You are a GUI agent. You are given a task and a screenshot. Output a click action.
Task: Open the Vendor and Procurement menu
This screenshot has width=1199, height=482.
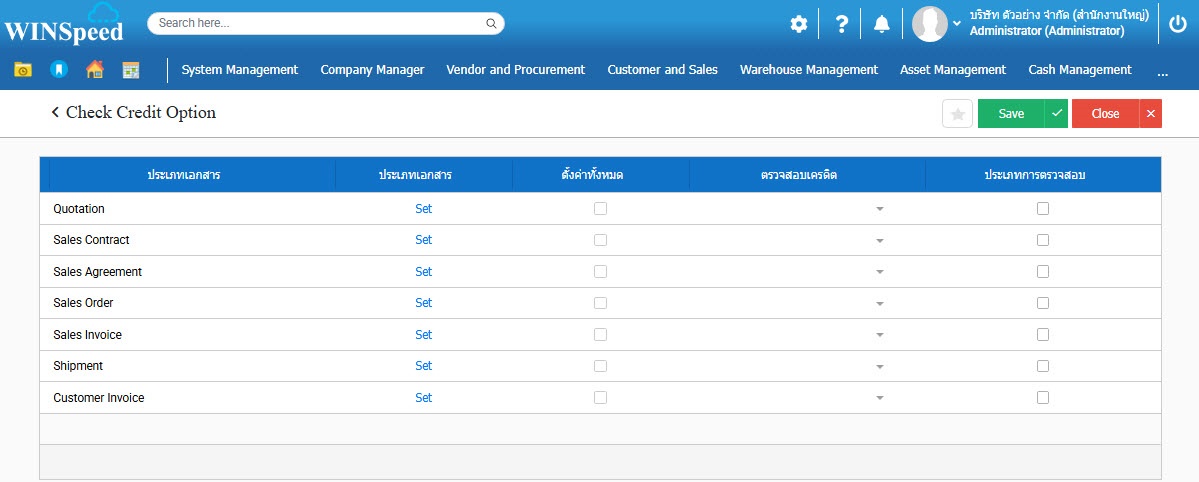[x=515, y=70]
